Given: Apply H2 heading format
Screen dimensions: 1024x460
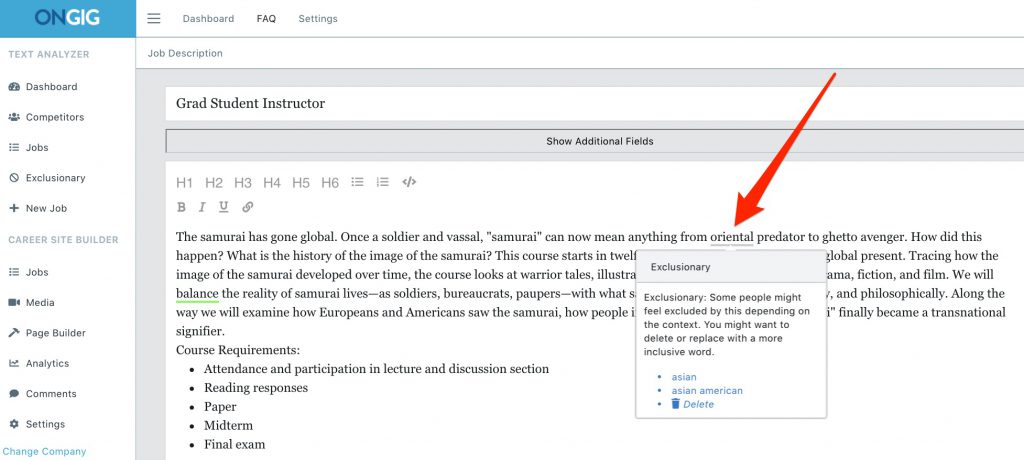Looking at the screenshot, I should coord(214,183).
